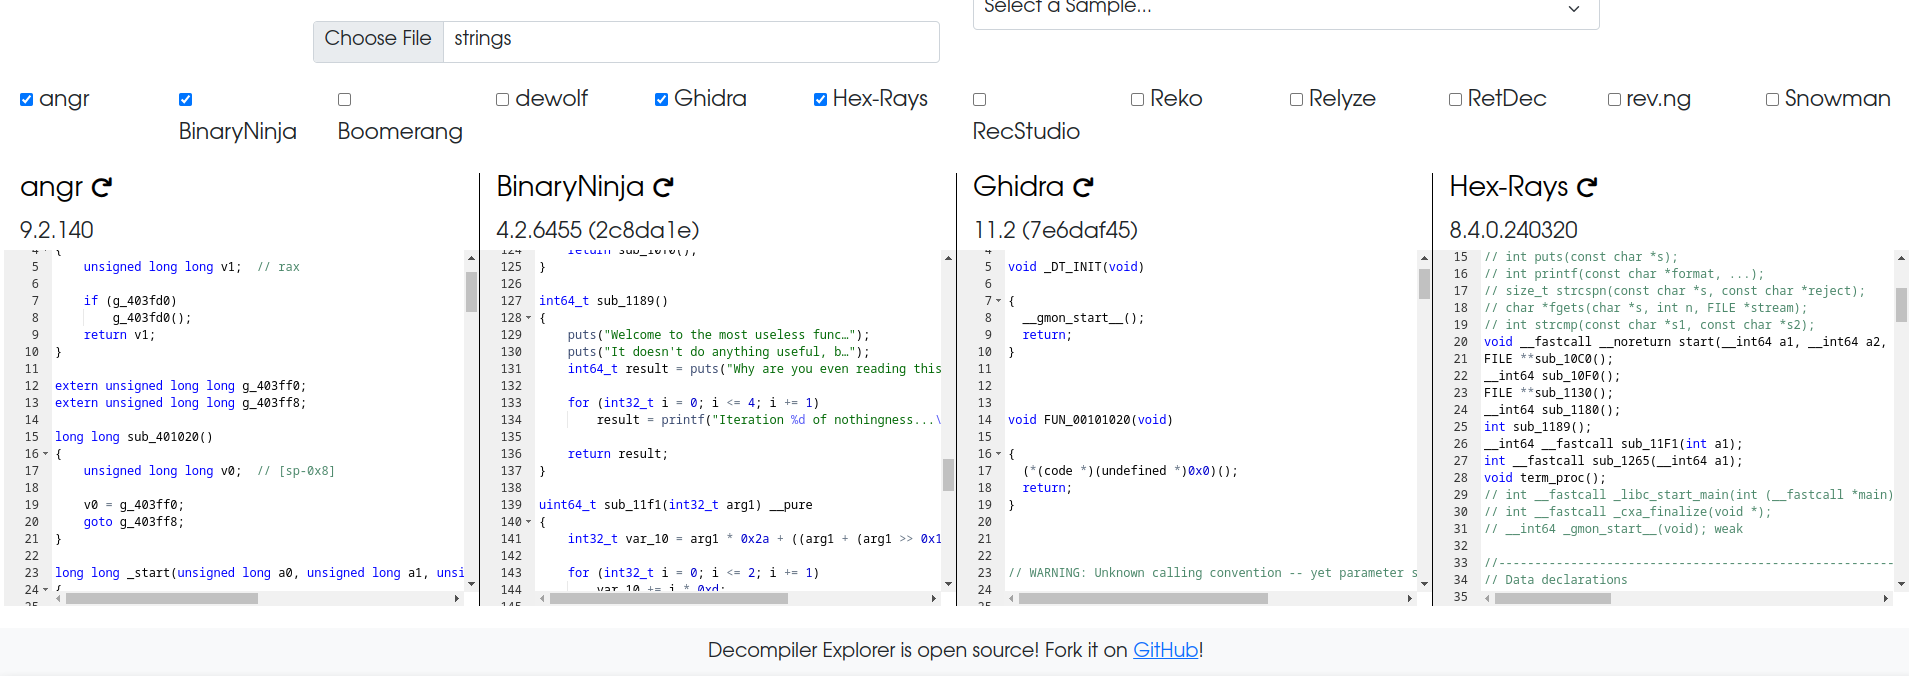This screenshot has width=1909, height=676.
Task: Click 'void _DT_INIT(void)' in Ghidra code
Action: click(x=1076, y=267)
